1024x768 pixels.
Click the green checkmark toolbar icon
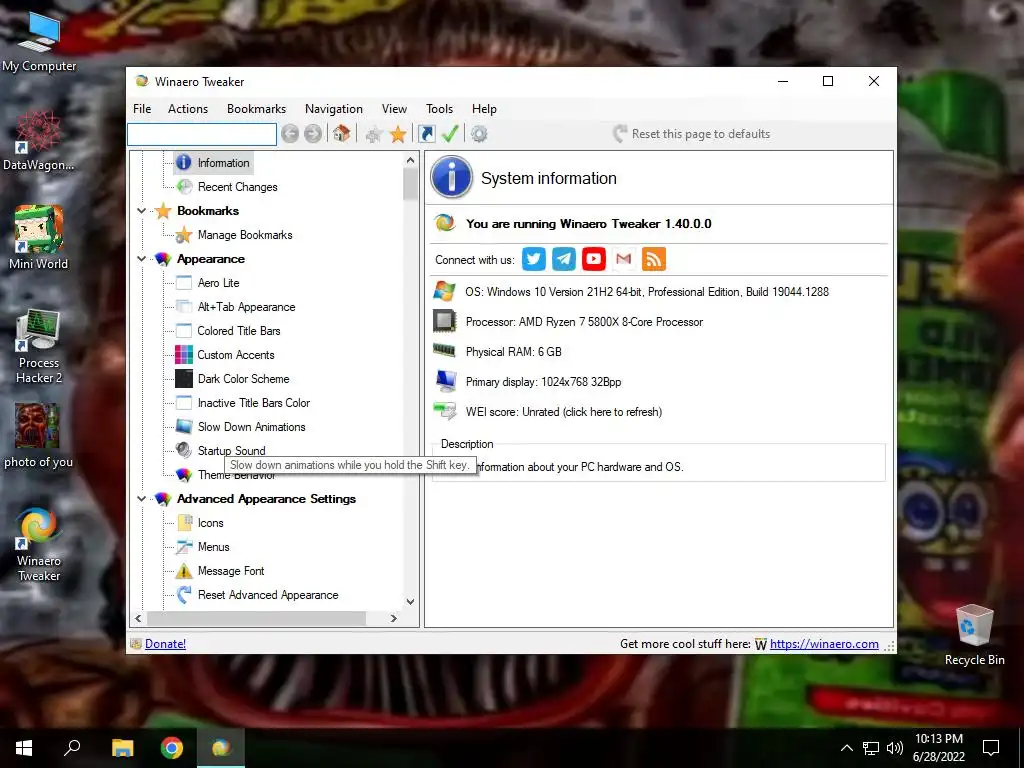pyautogui.click(x=450, y=134)
